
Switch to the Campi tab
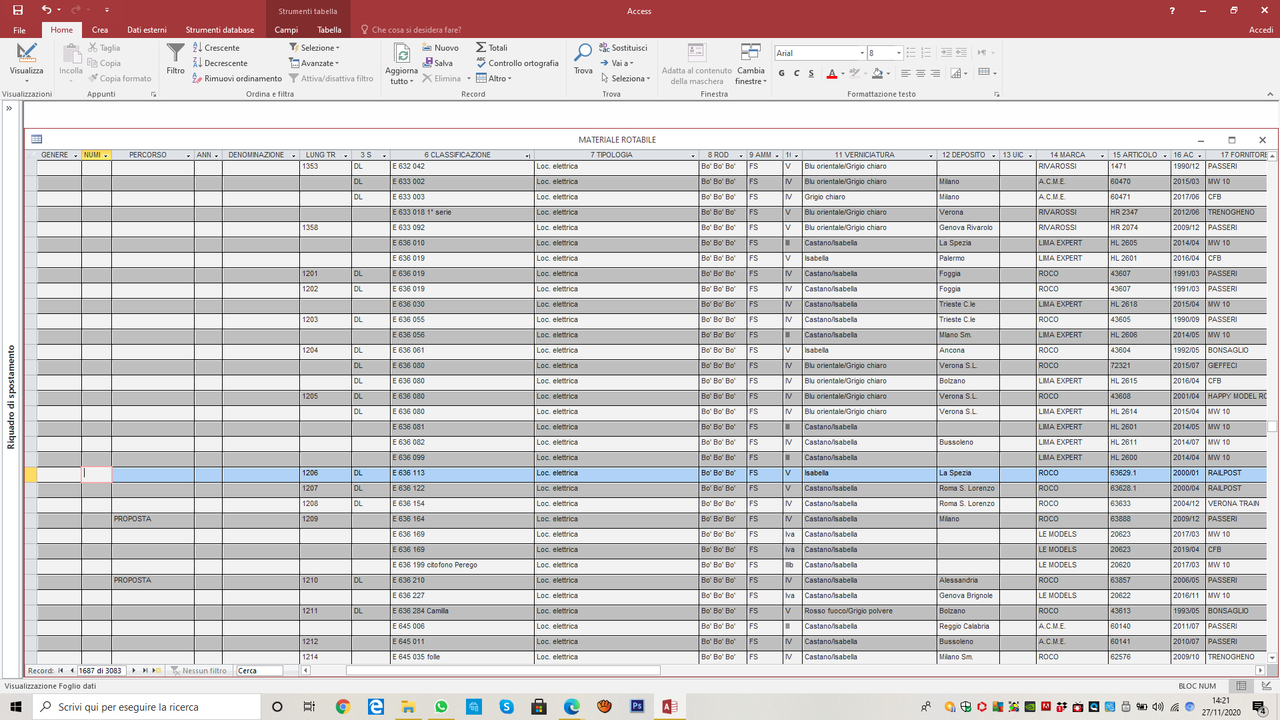click(286, 30)
